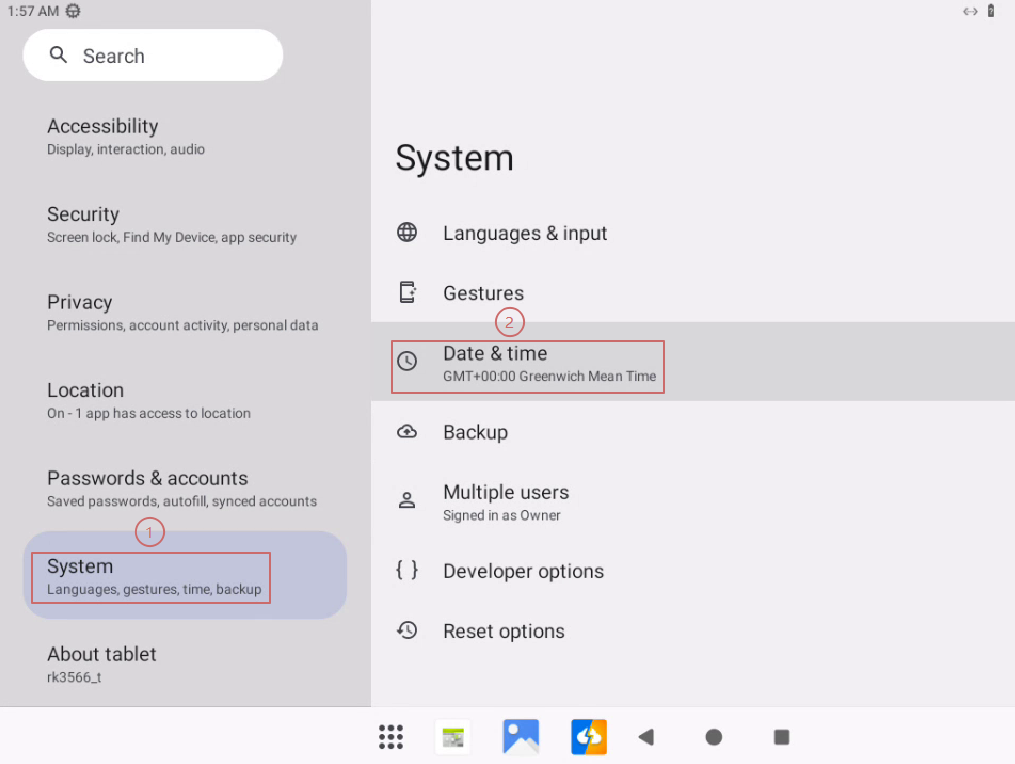The width and height of the screenshot is (1015, 764).
Task: Click the cloud upload icon for Backup
Action: 407,432
